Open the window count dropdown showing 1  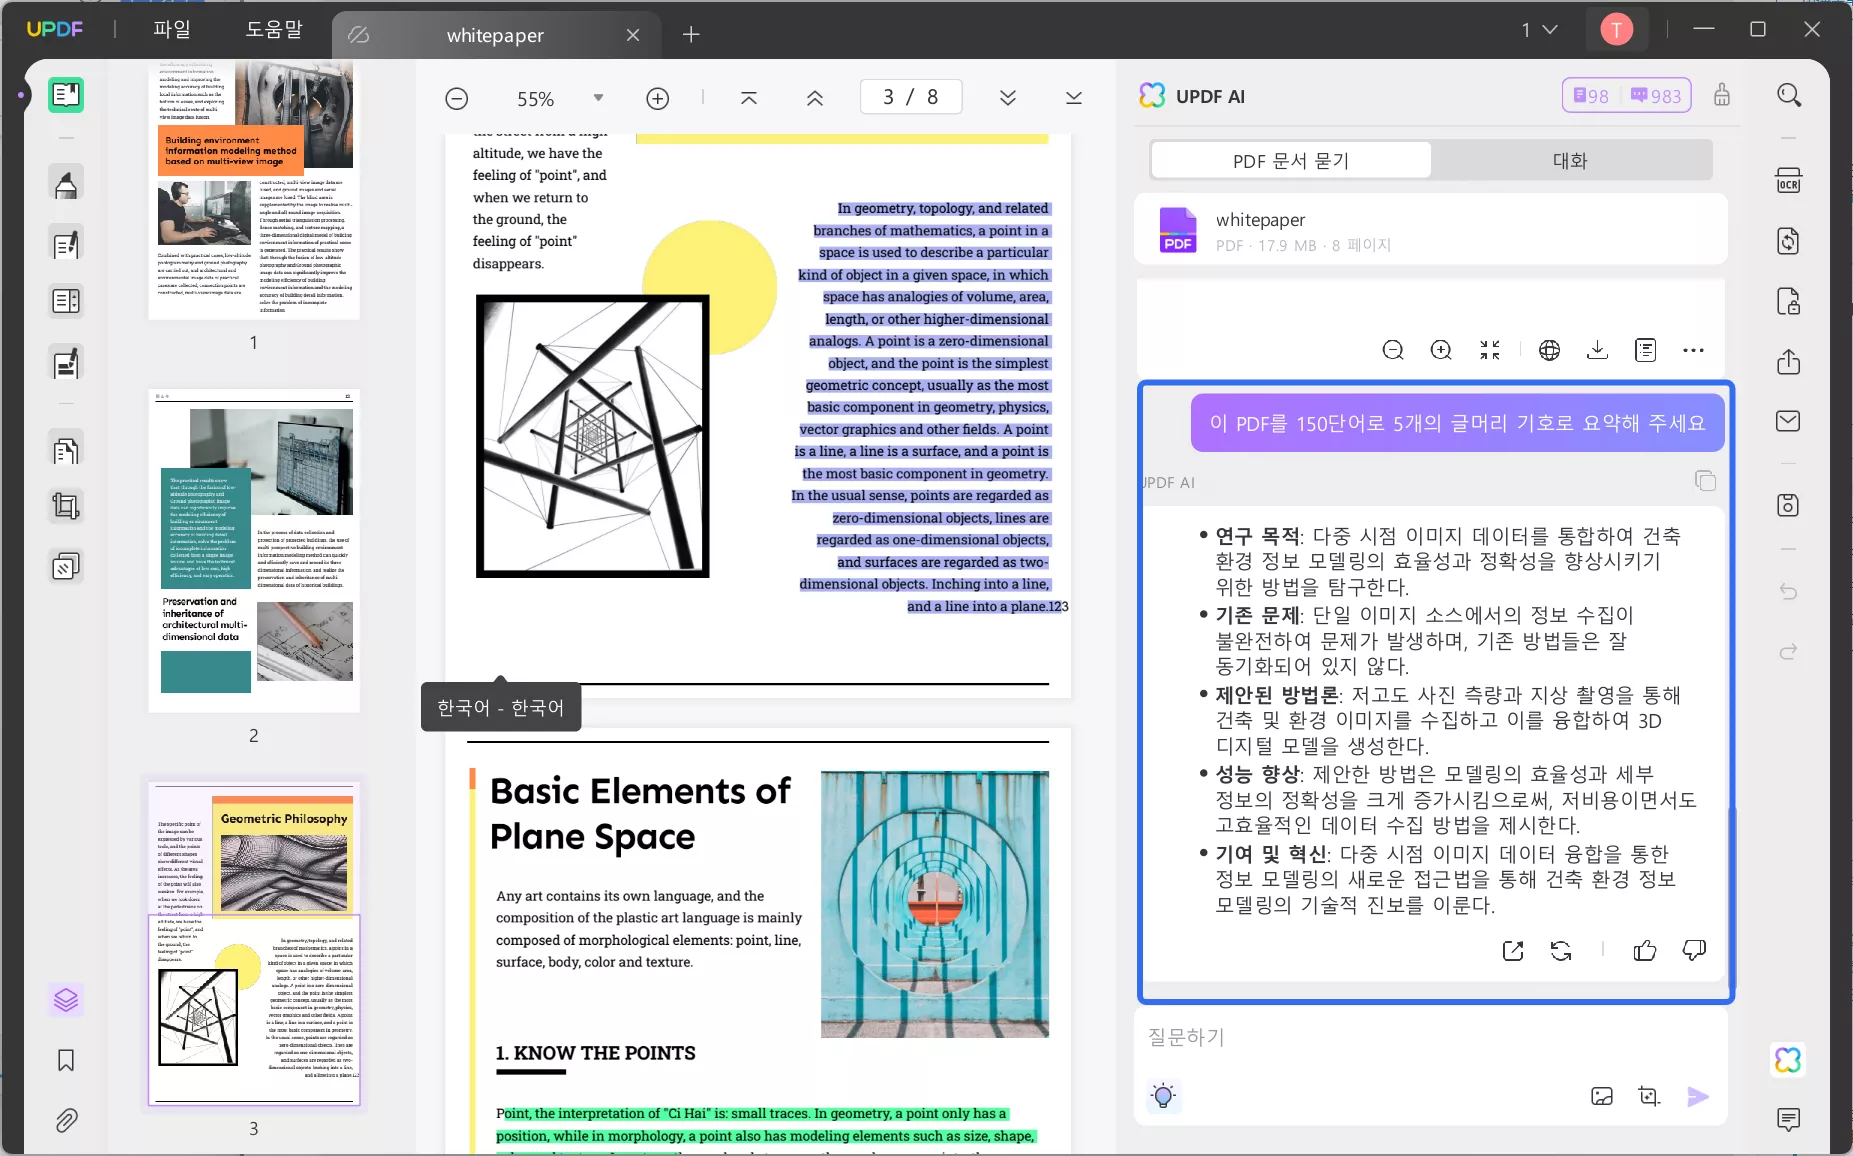pyautogui.click(x=1540, y=30)
